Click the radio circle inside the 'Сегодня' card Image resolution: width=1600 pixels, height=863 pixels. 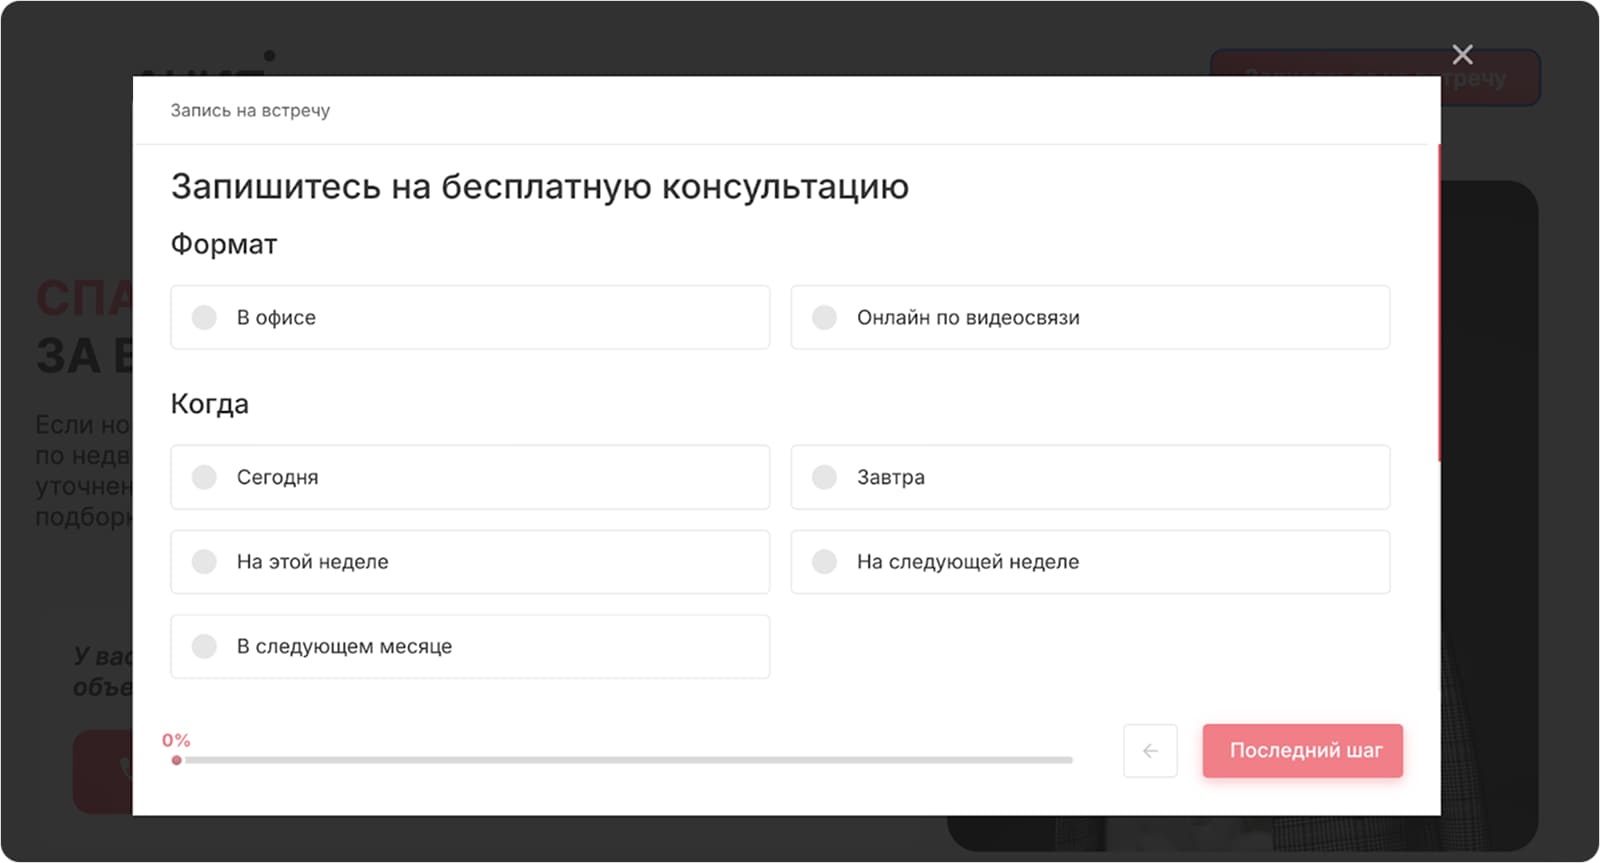tap(205, 477)
